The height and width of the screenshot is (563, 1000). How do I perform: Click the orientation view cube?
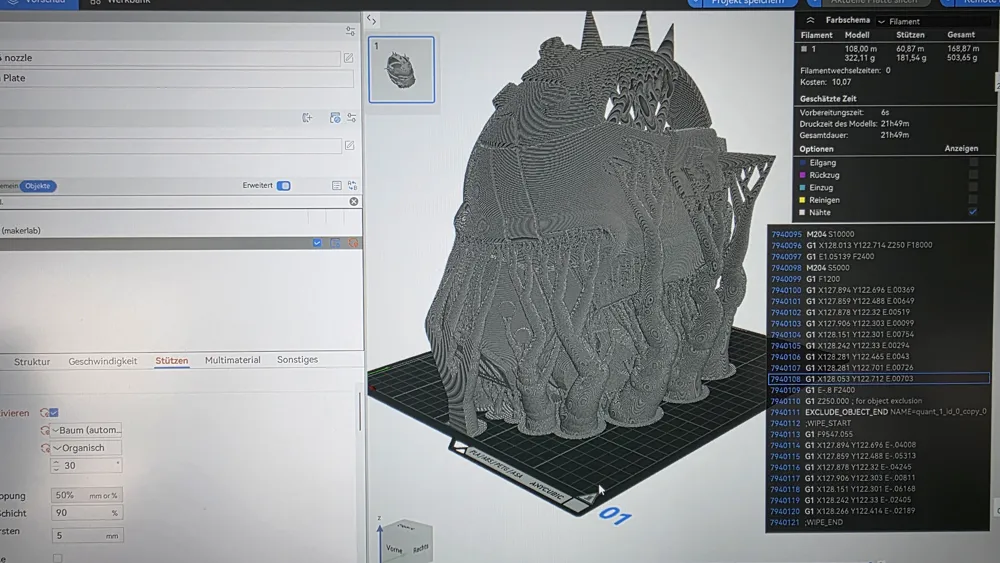[x=406, y=541]
